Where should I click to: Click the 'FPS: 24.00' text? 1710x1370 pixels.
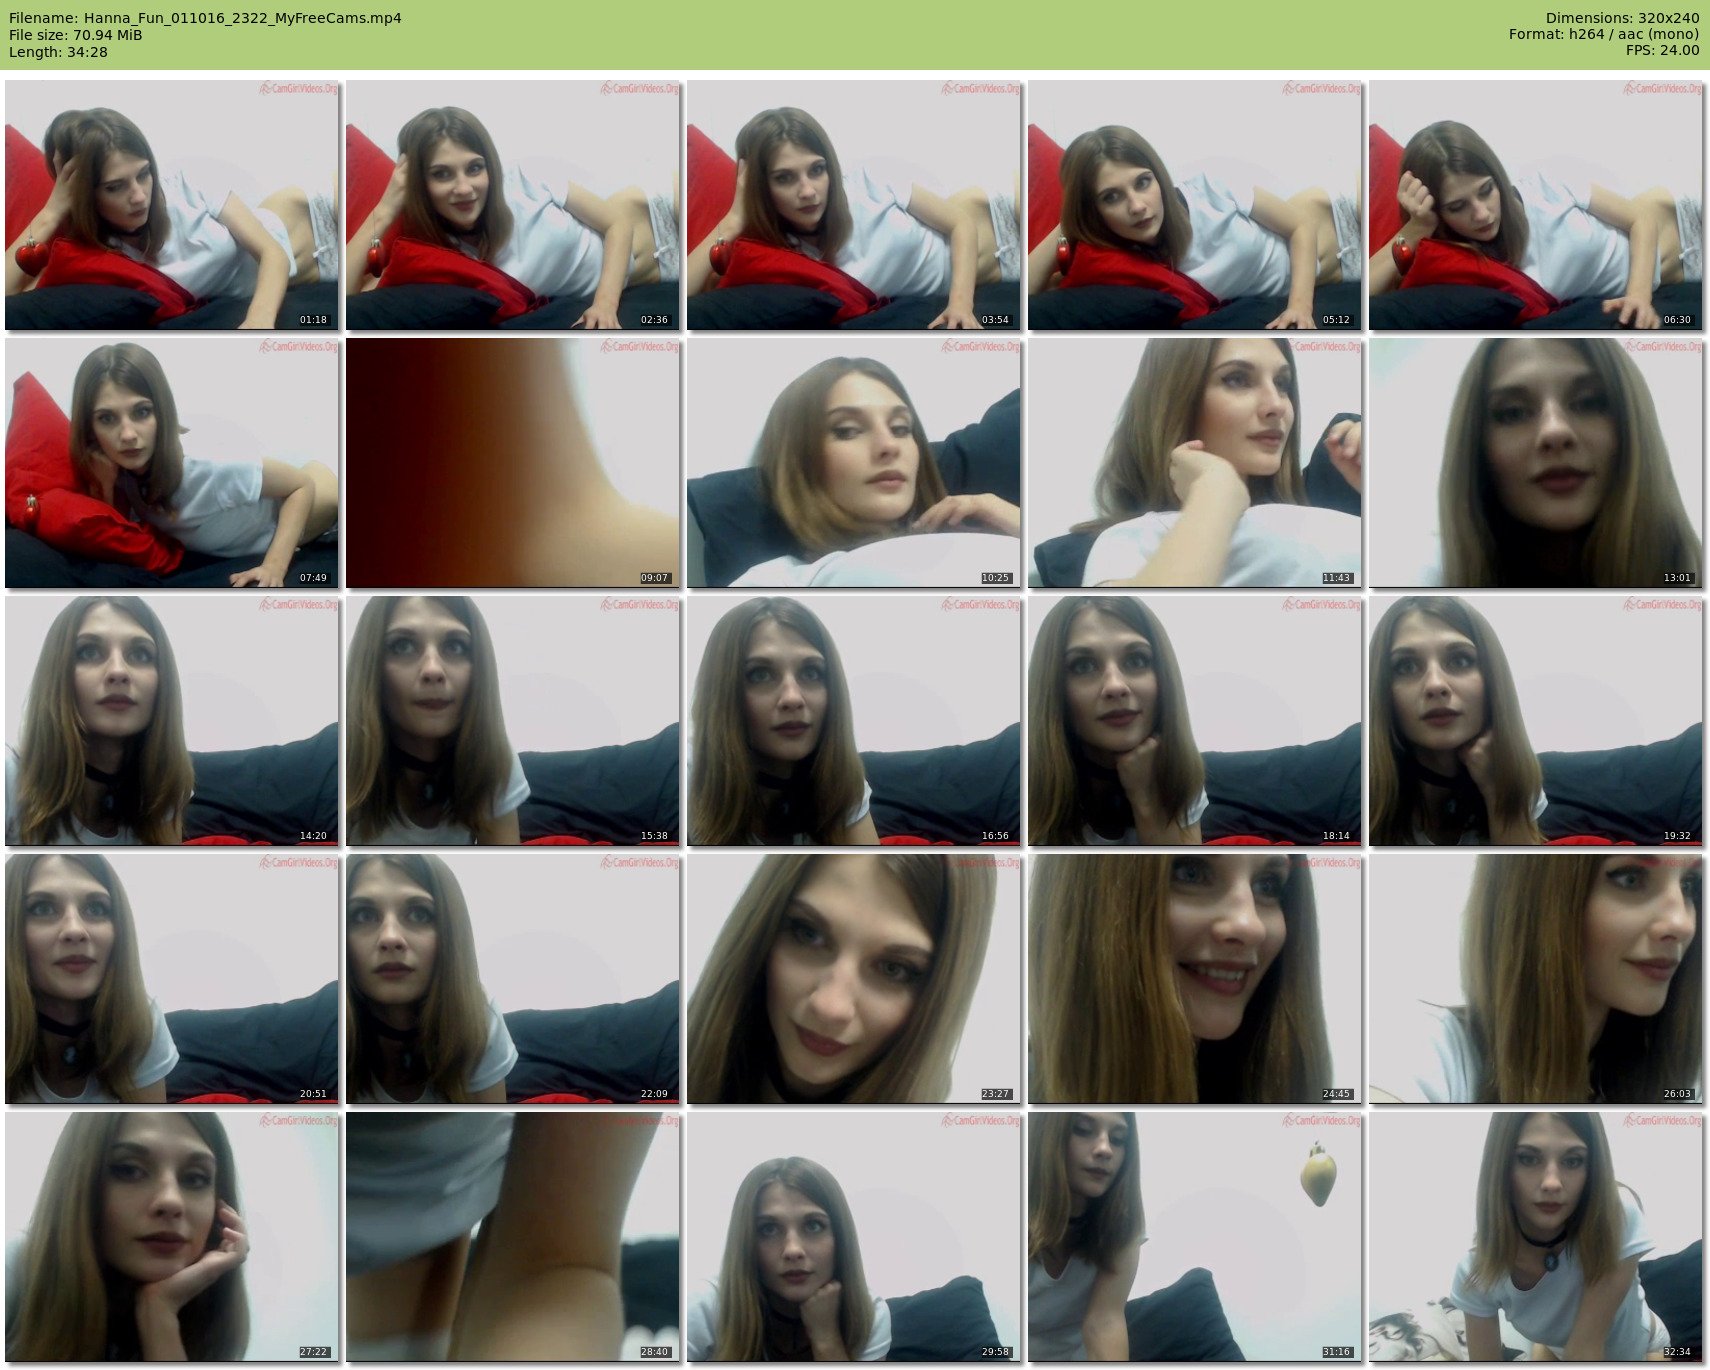click(x=1662, y=50)
